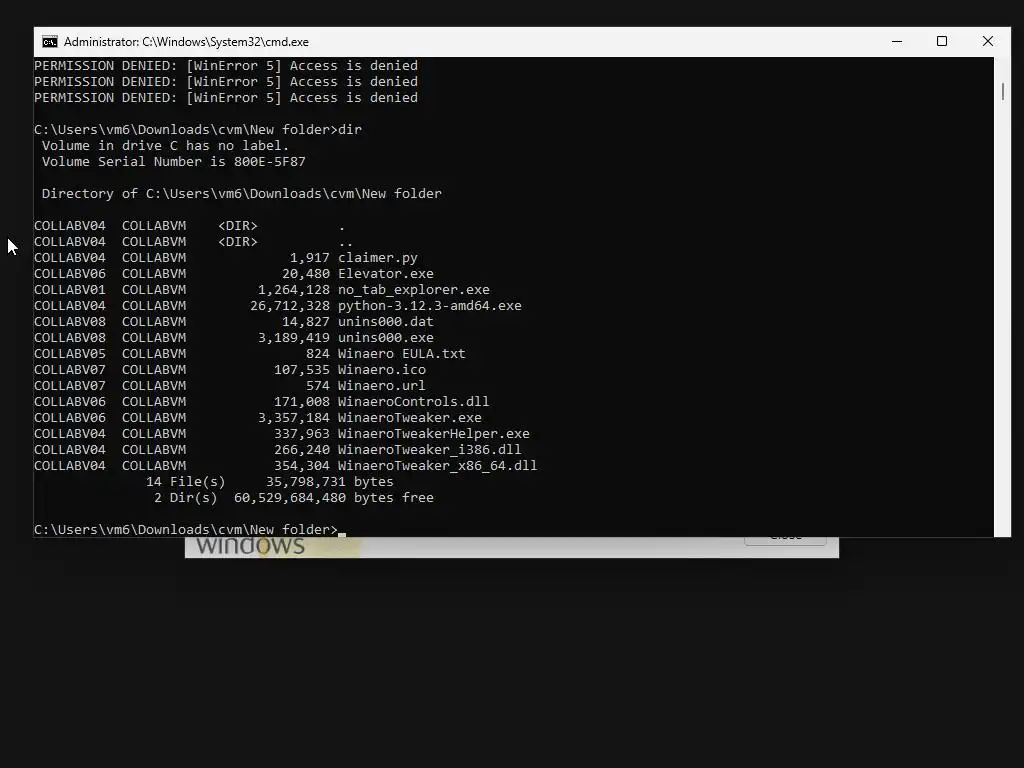This screenshot has width=1024, height=768.
Task: Click the file name WinaeroTweaker_x86_64.dll
Action: pyautogui.click(x=438, y=466)
